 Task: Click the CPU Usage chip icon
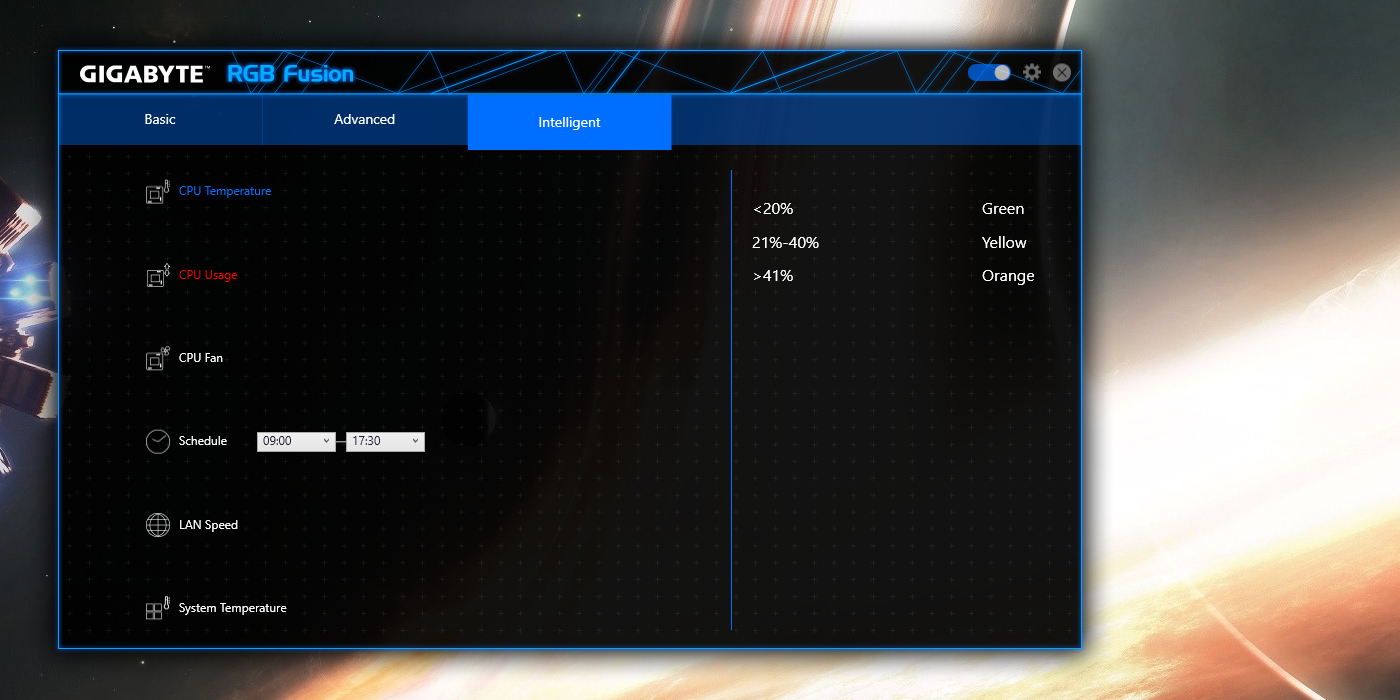[158, 276]
